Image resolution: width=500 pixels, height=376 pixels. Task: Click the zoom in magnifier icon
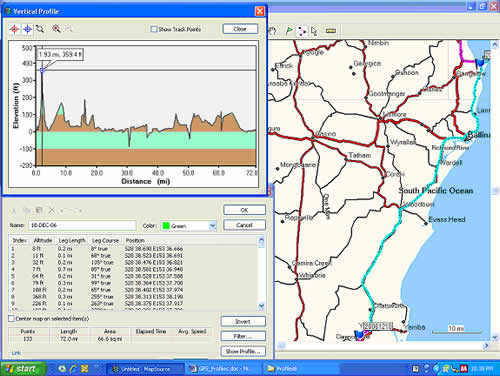pos(56,29)
